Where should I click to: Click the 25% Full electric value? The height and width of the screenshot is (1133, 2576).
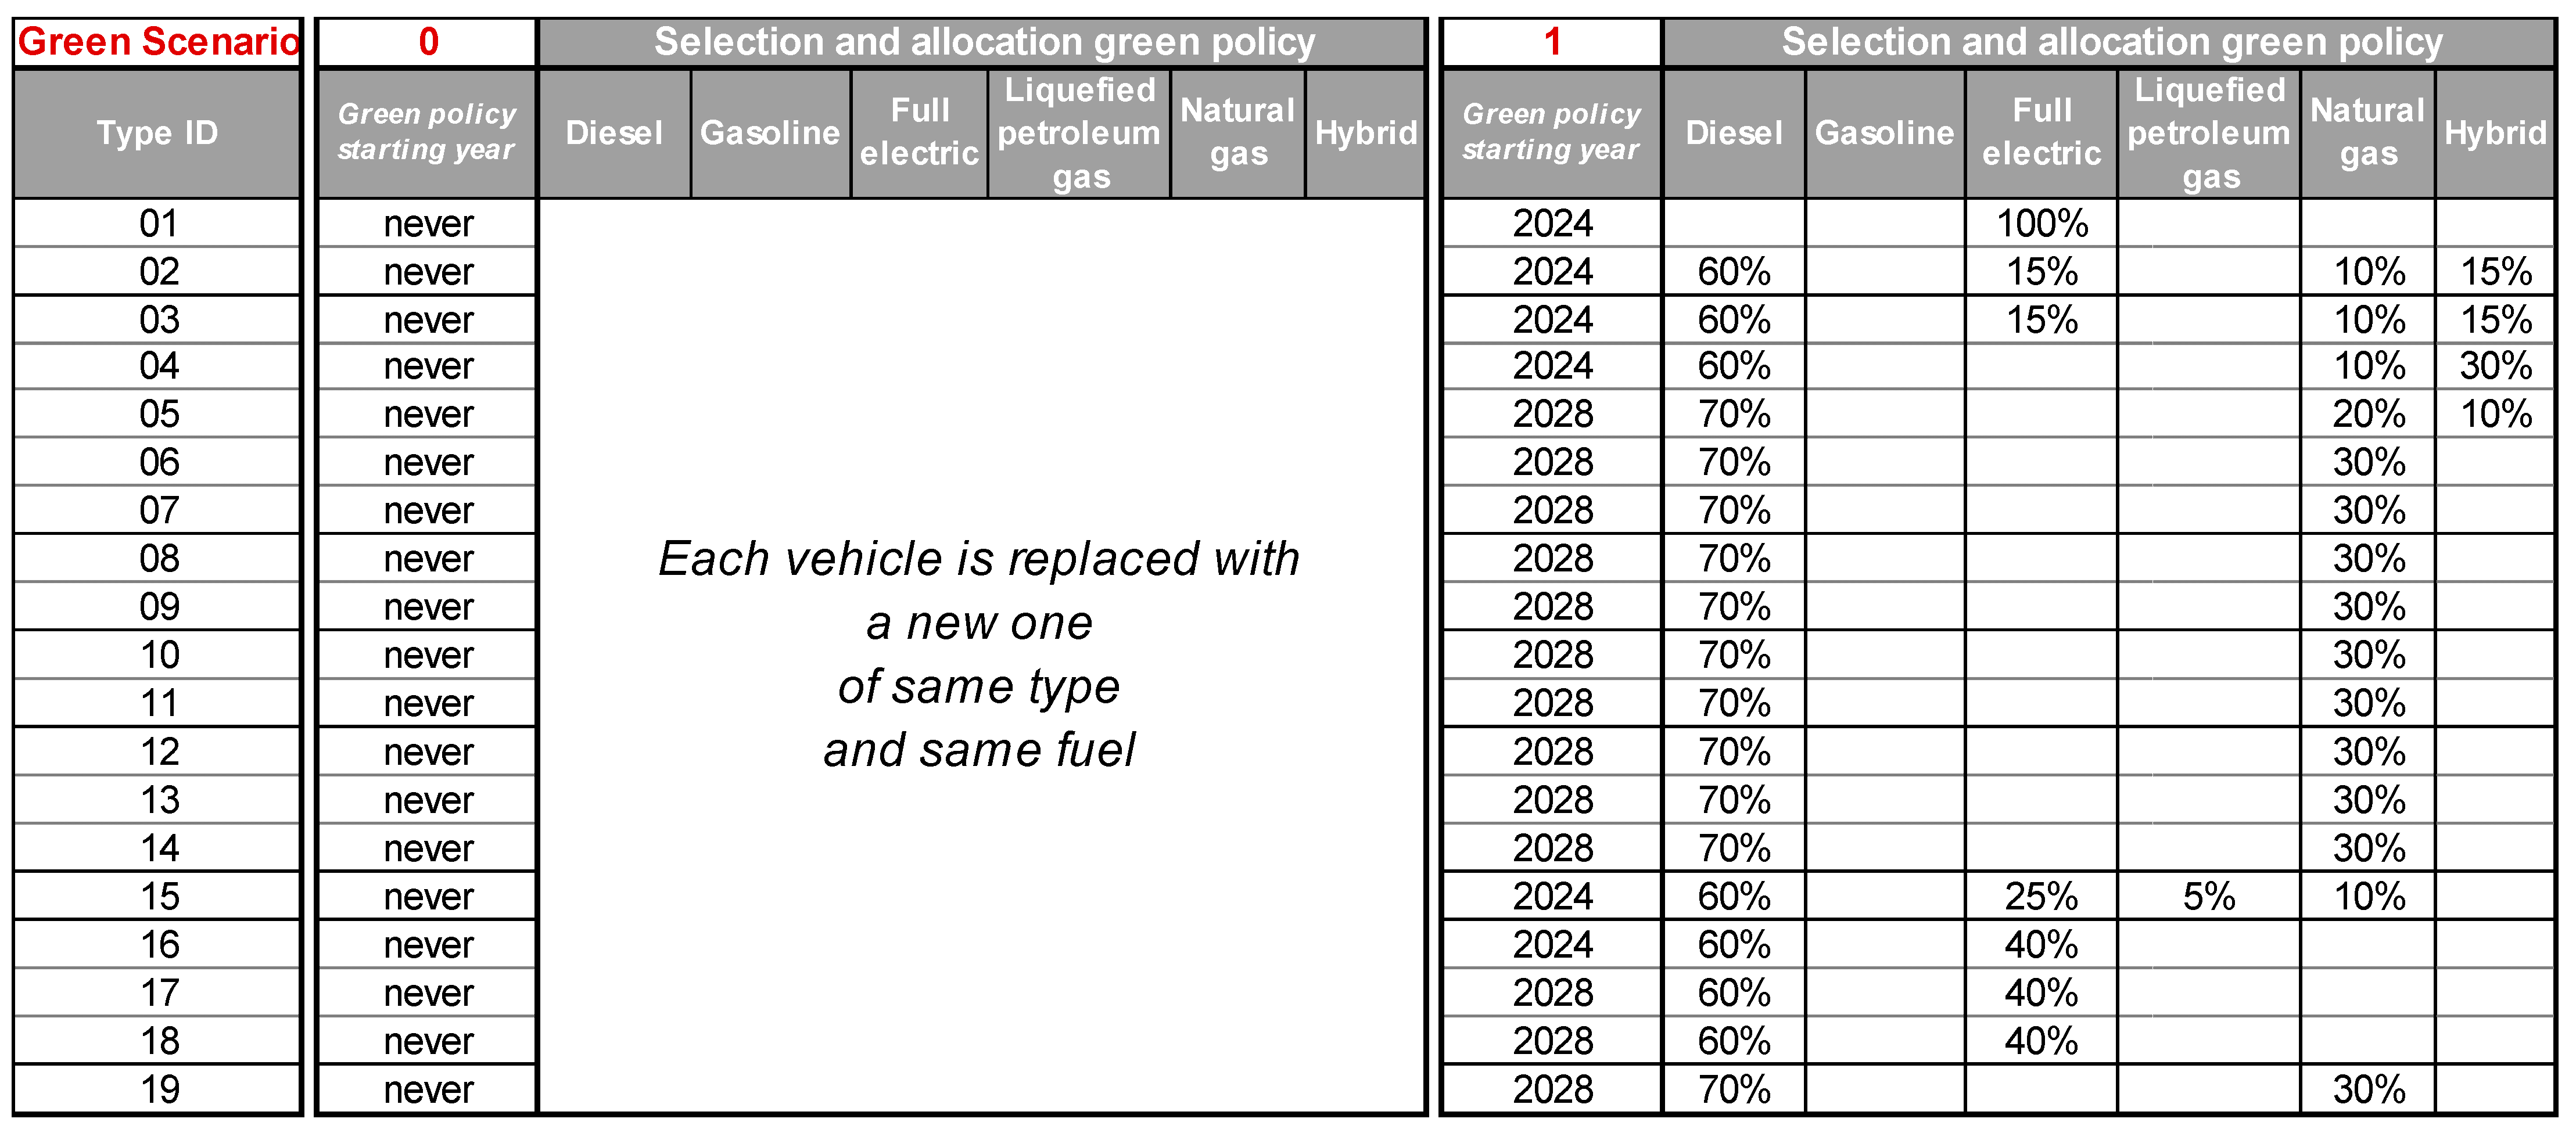tap(2041, 896)
